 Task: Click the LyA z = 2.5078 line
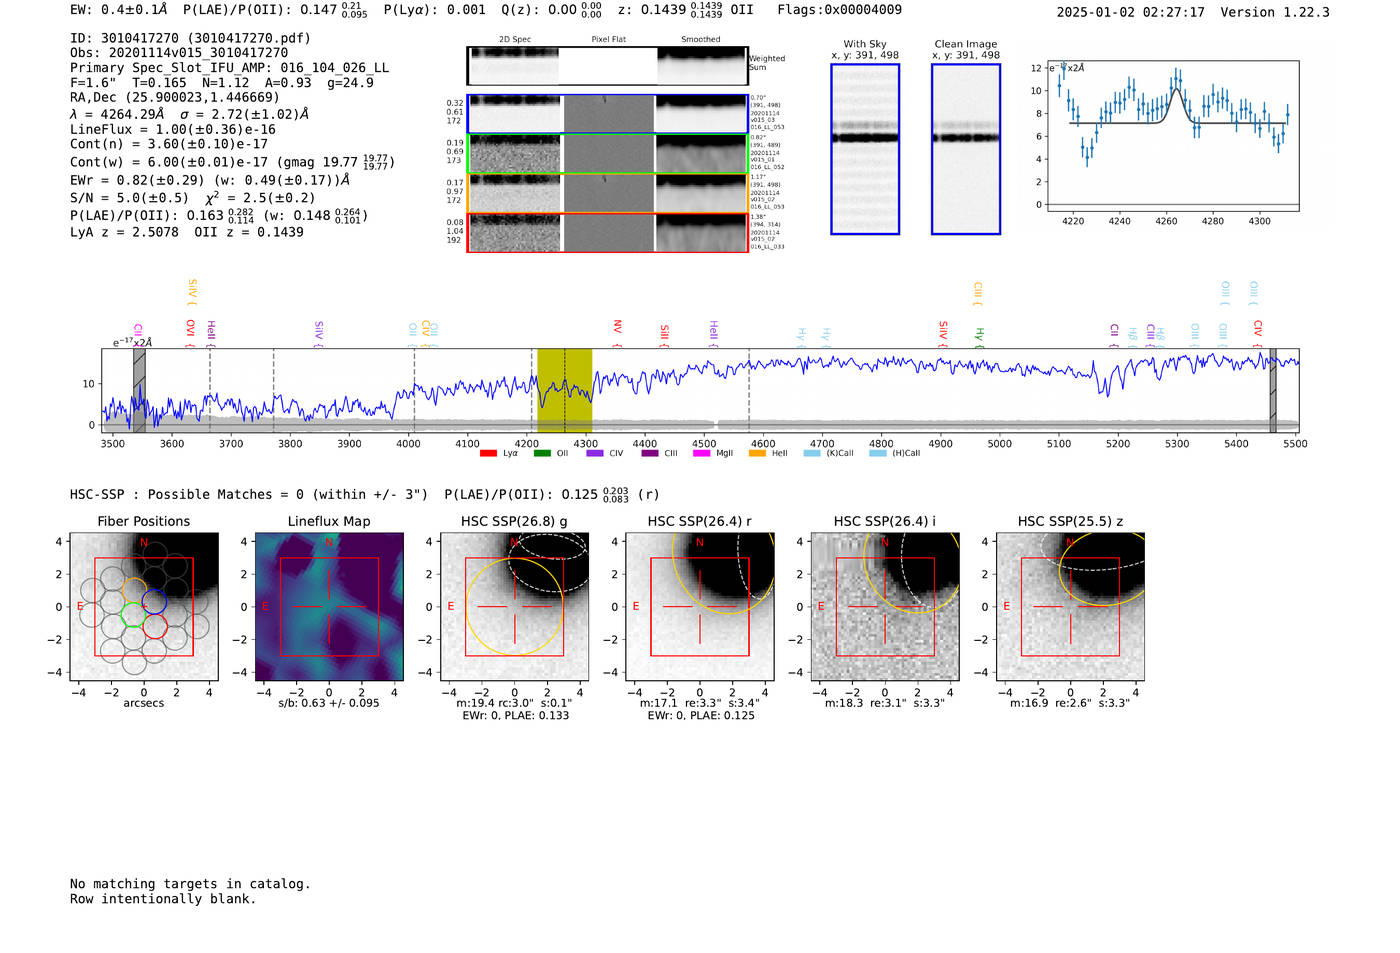(x=187, y=232)
